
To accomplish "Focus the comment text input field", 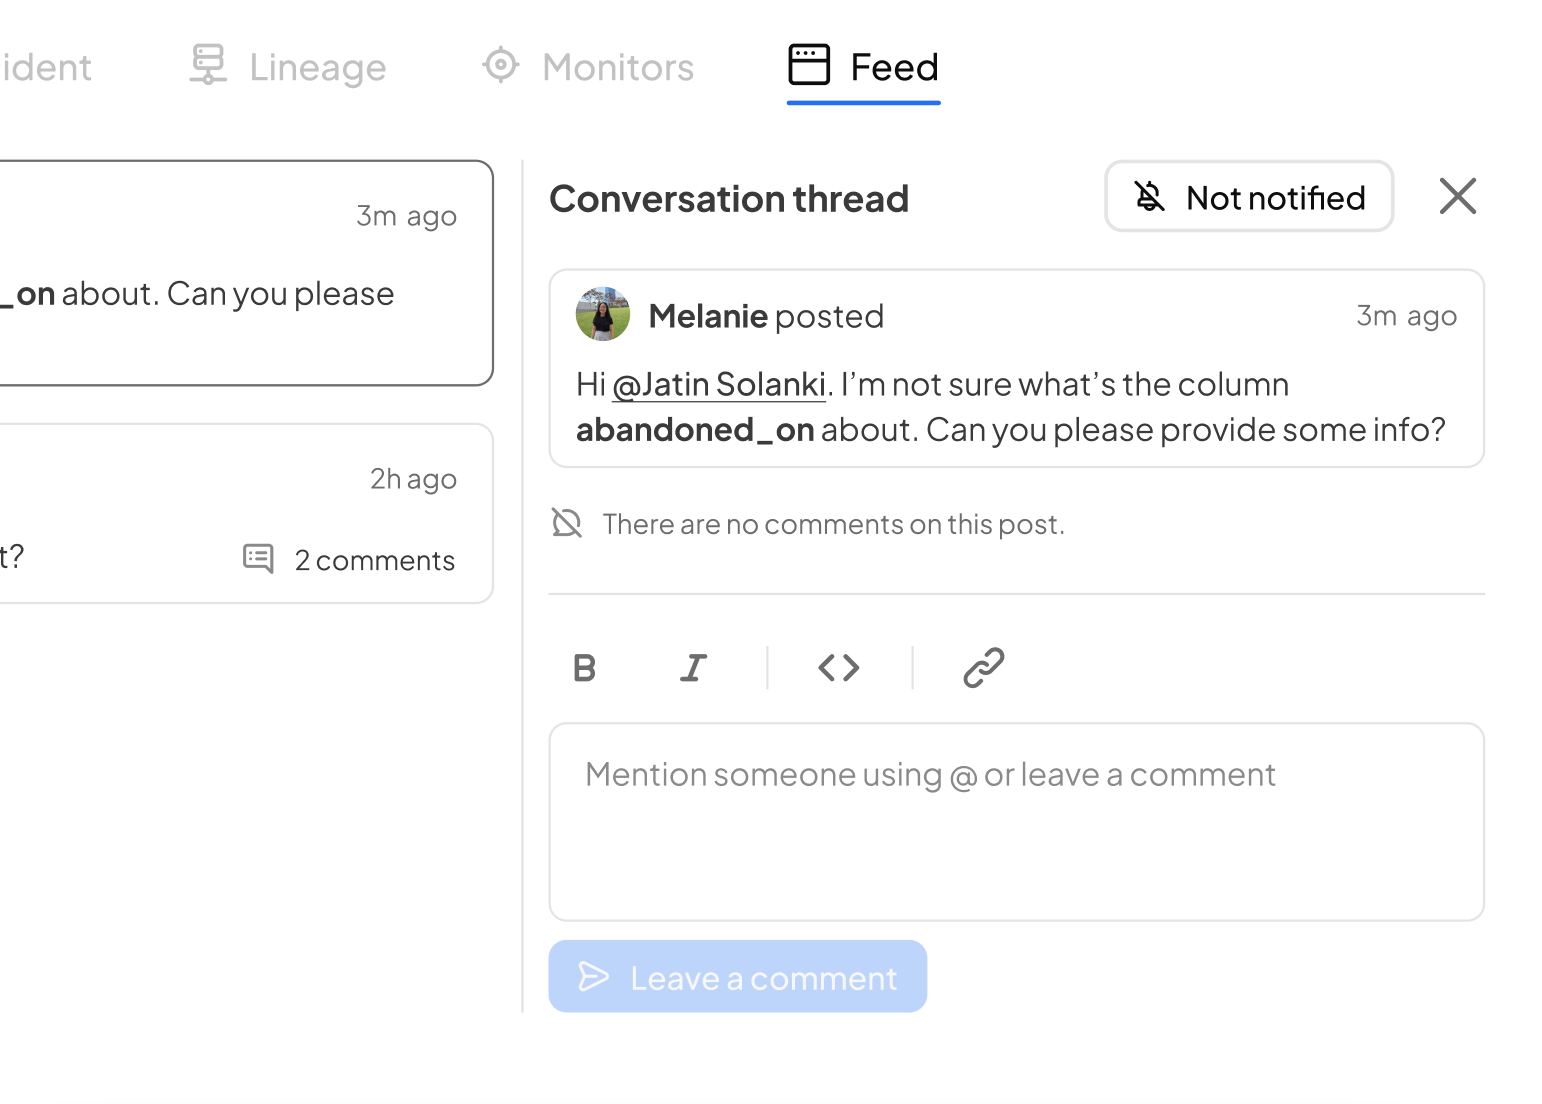I will coord(1016,821).
